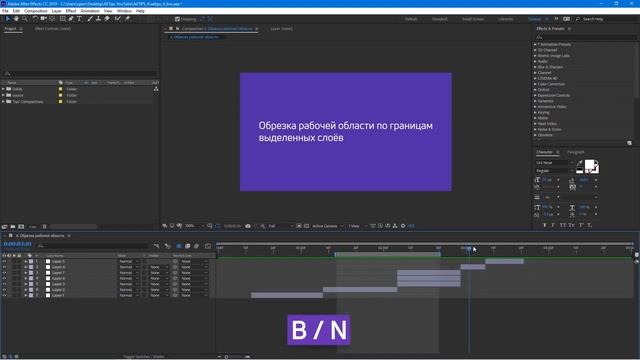Click the timeline layer search field

click(x=92, y=246)
